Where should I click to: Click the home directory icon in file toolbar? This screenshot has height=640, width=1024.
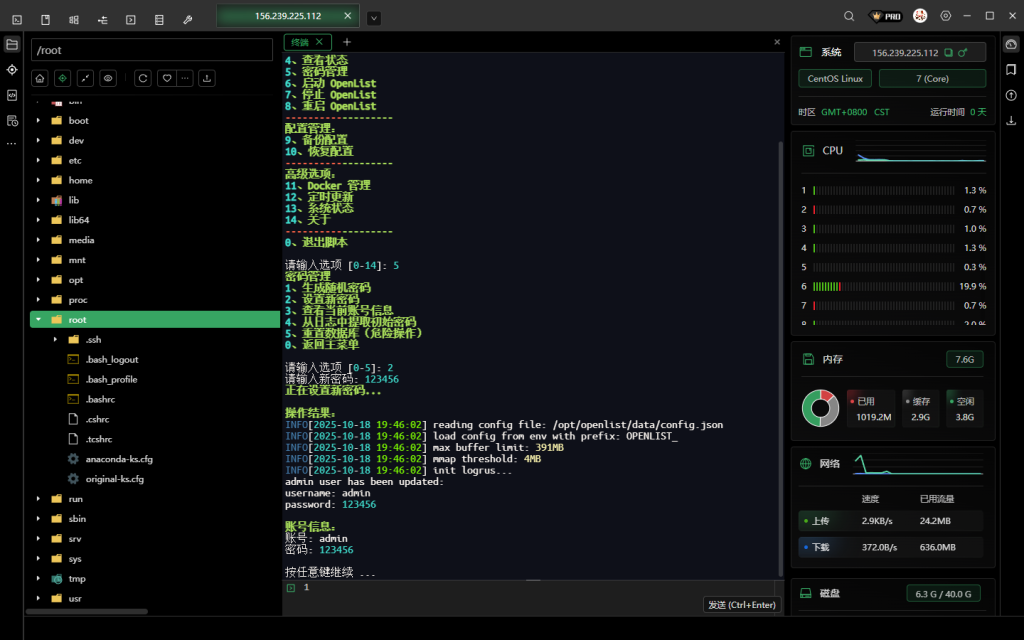point(40,78)
